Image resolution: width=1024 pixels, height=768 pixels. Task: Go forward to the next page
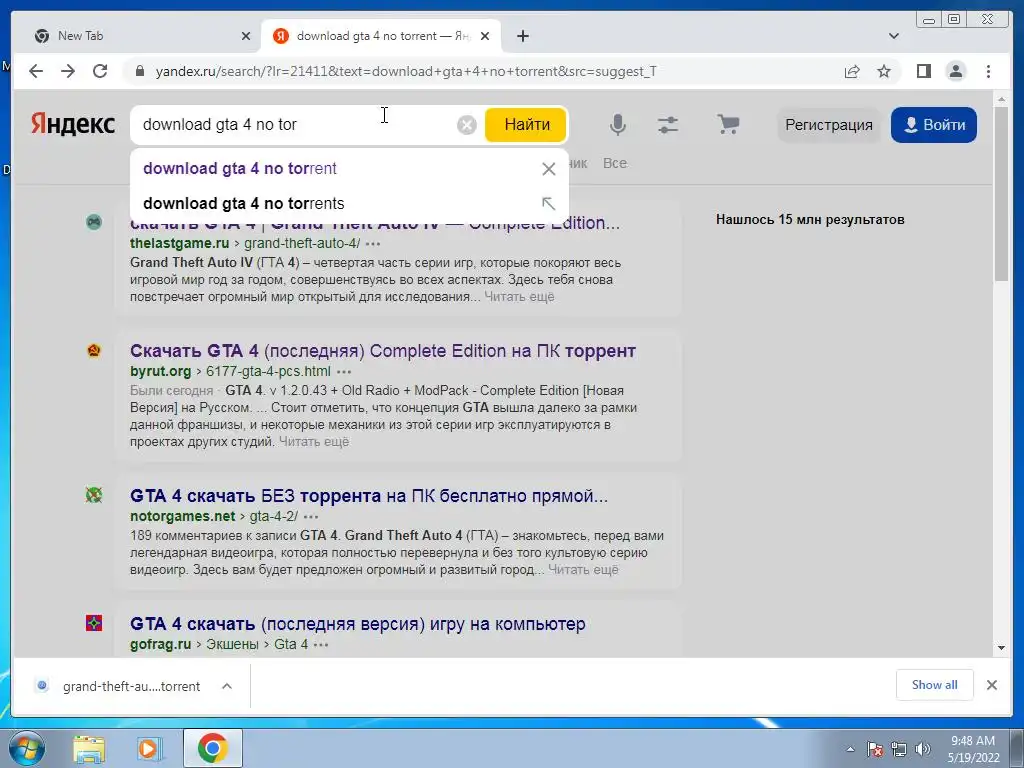click(x=68, y=71)
